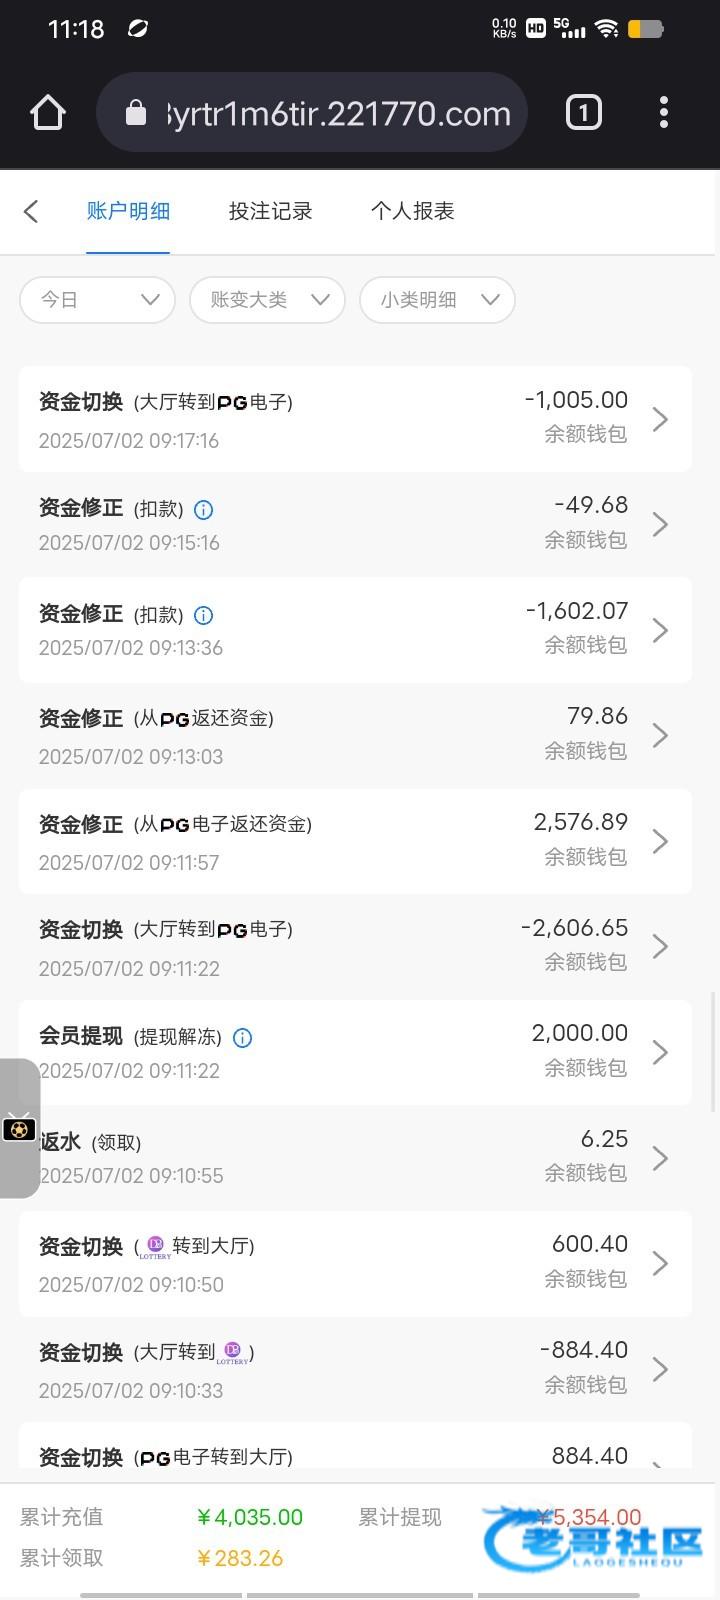Open the 今日 date filter dropdown
Image resolution: width=720 pixels, height=1600 pixels.
[98, 300]
